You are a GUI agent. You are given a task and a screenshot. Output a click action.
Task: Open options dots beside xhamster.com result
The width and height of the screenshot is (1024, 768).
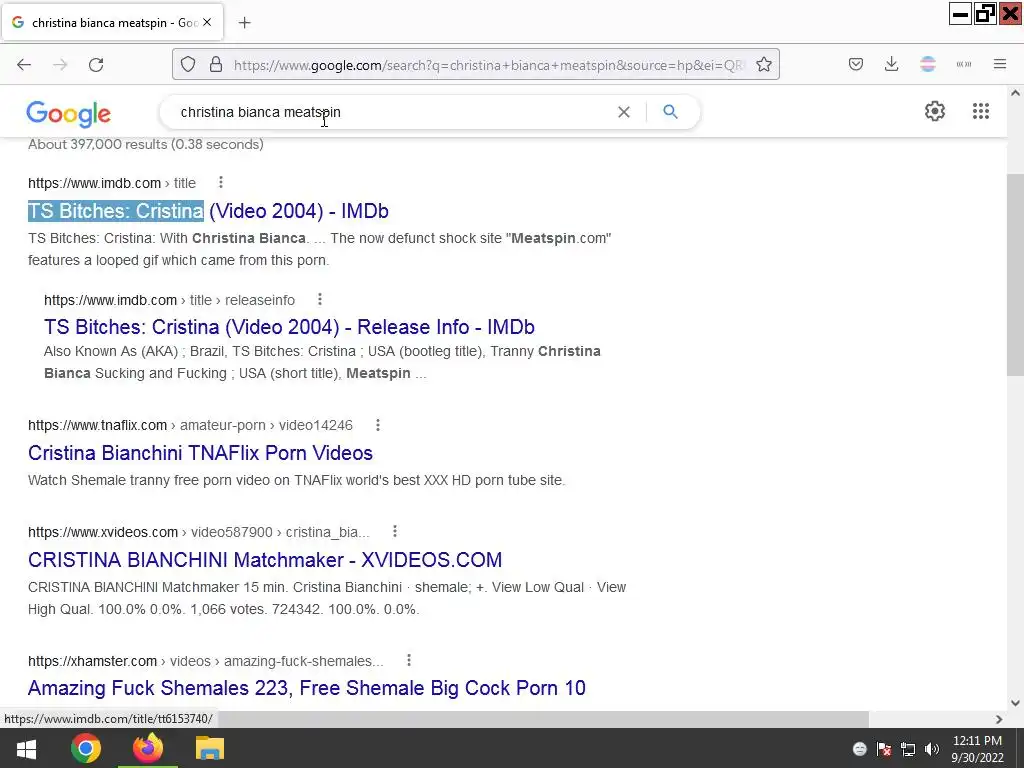click(x=409, y=660)
